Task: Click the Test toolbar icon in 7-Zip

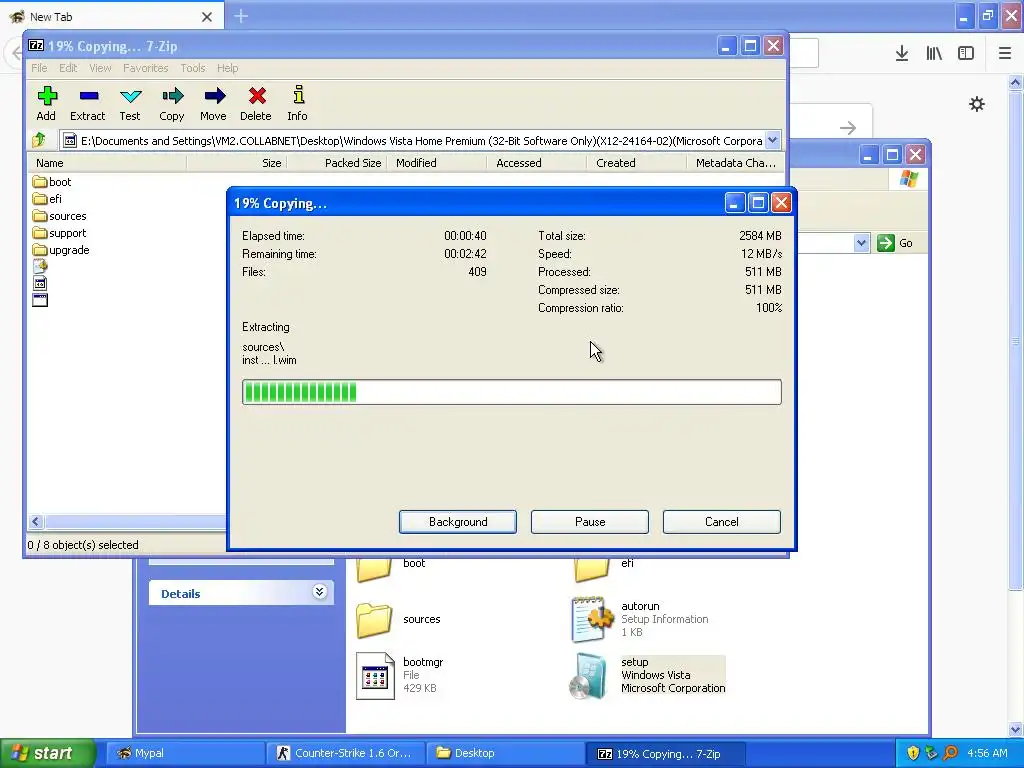Action: pyautogui.click(x=131, y=96)
